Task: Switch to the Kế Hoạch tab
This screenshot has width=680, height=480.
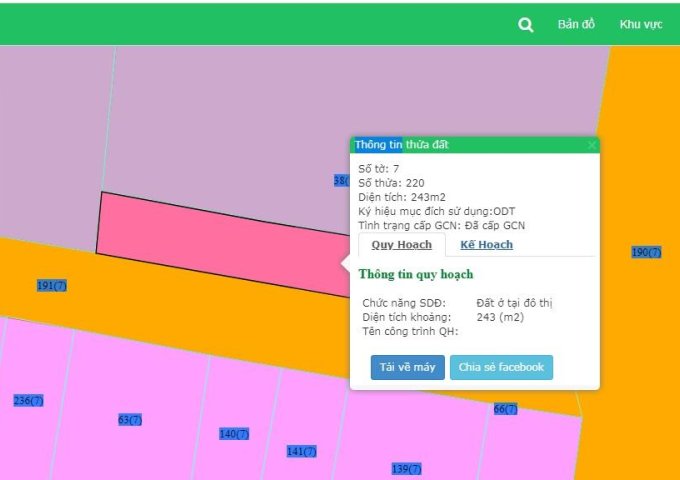Action: (x=486, y=244)
